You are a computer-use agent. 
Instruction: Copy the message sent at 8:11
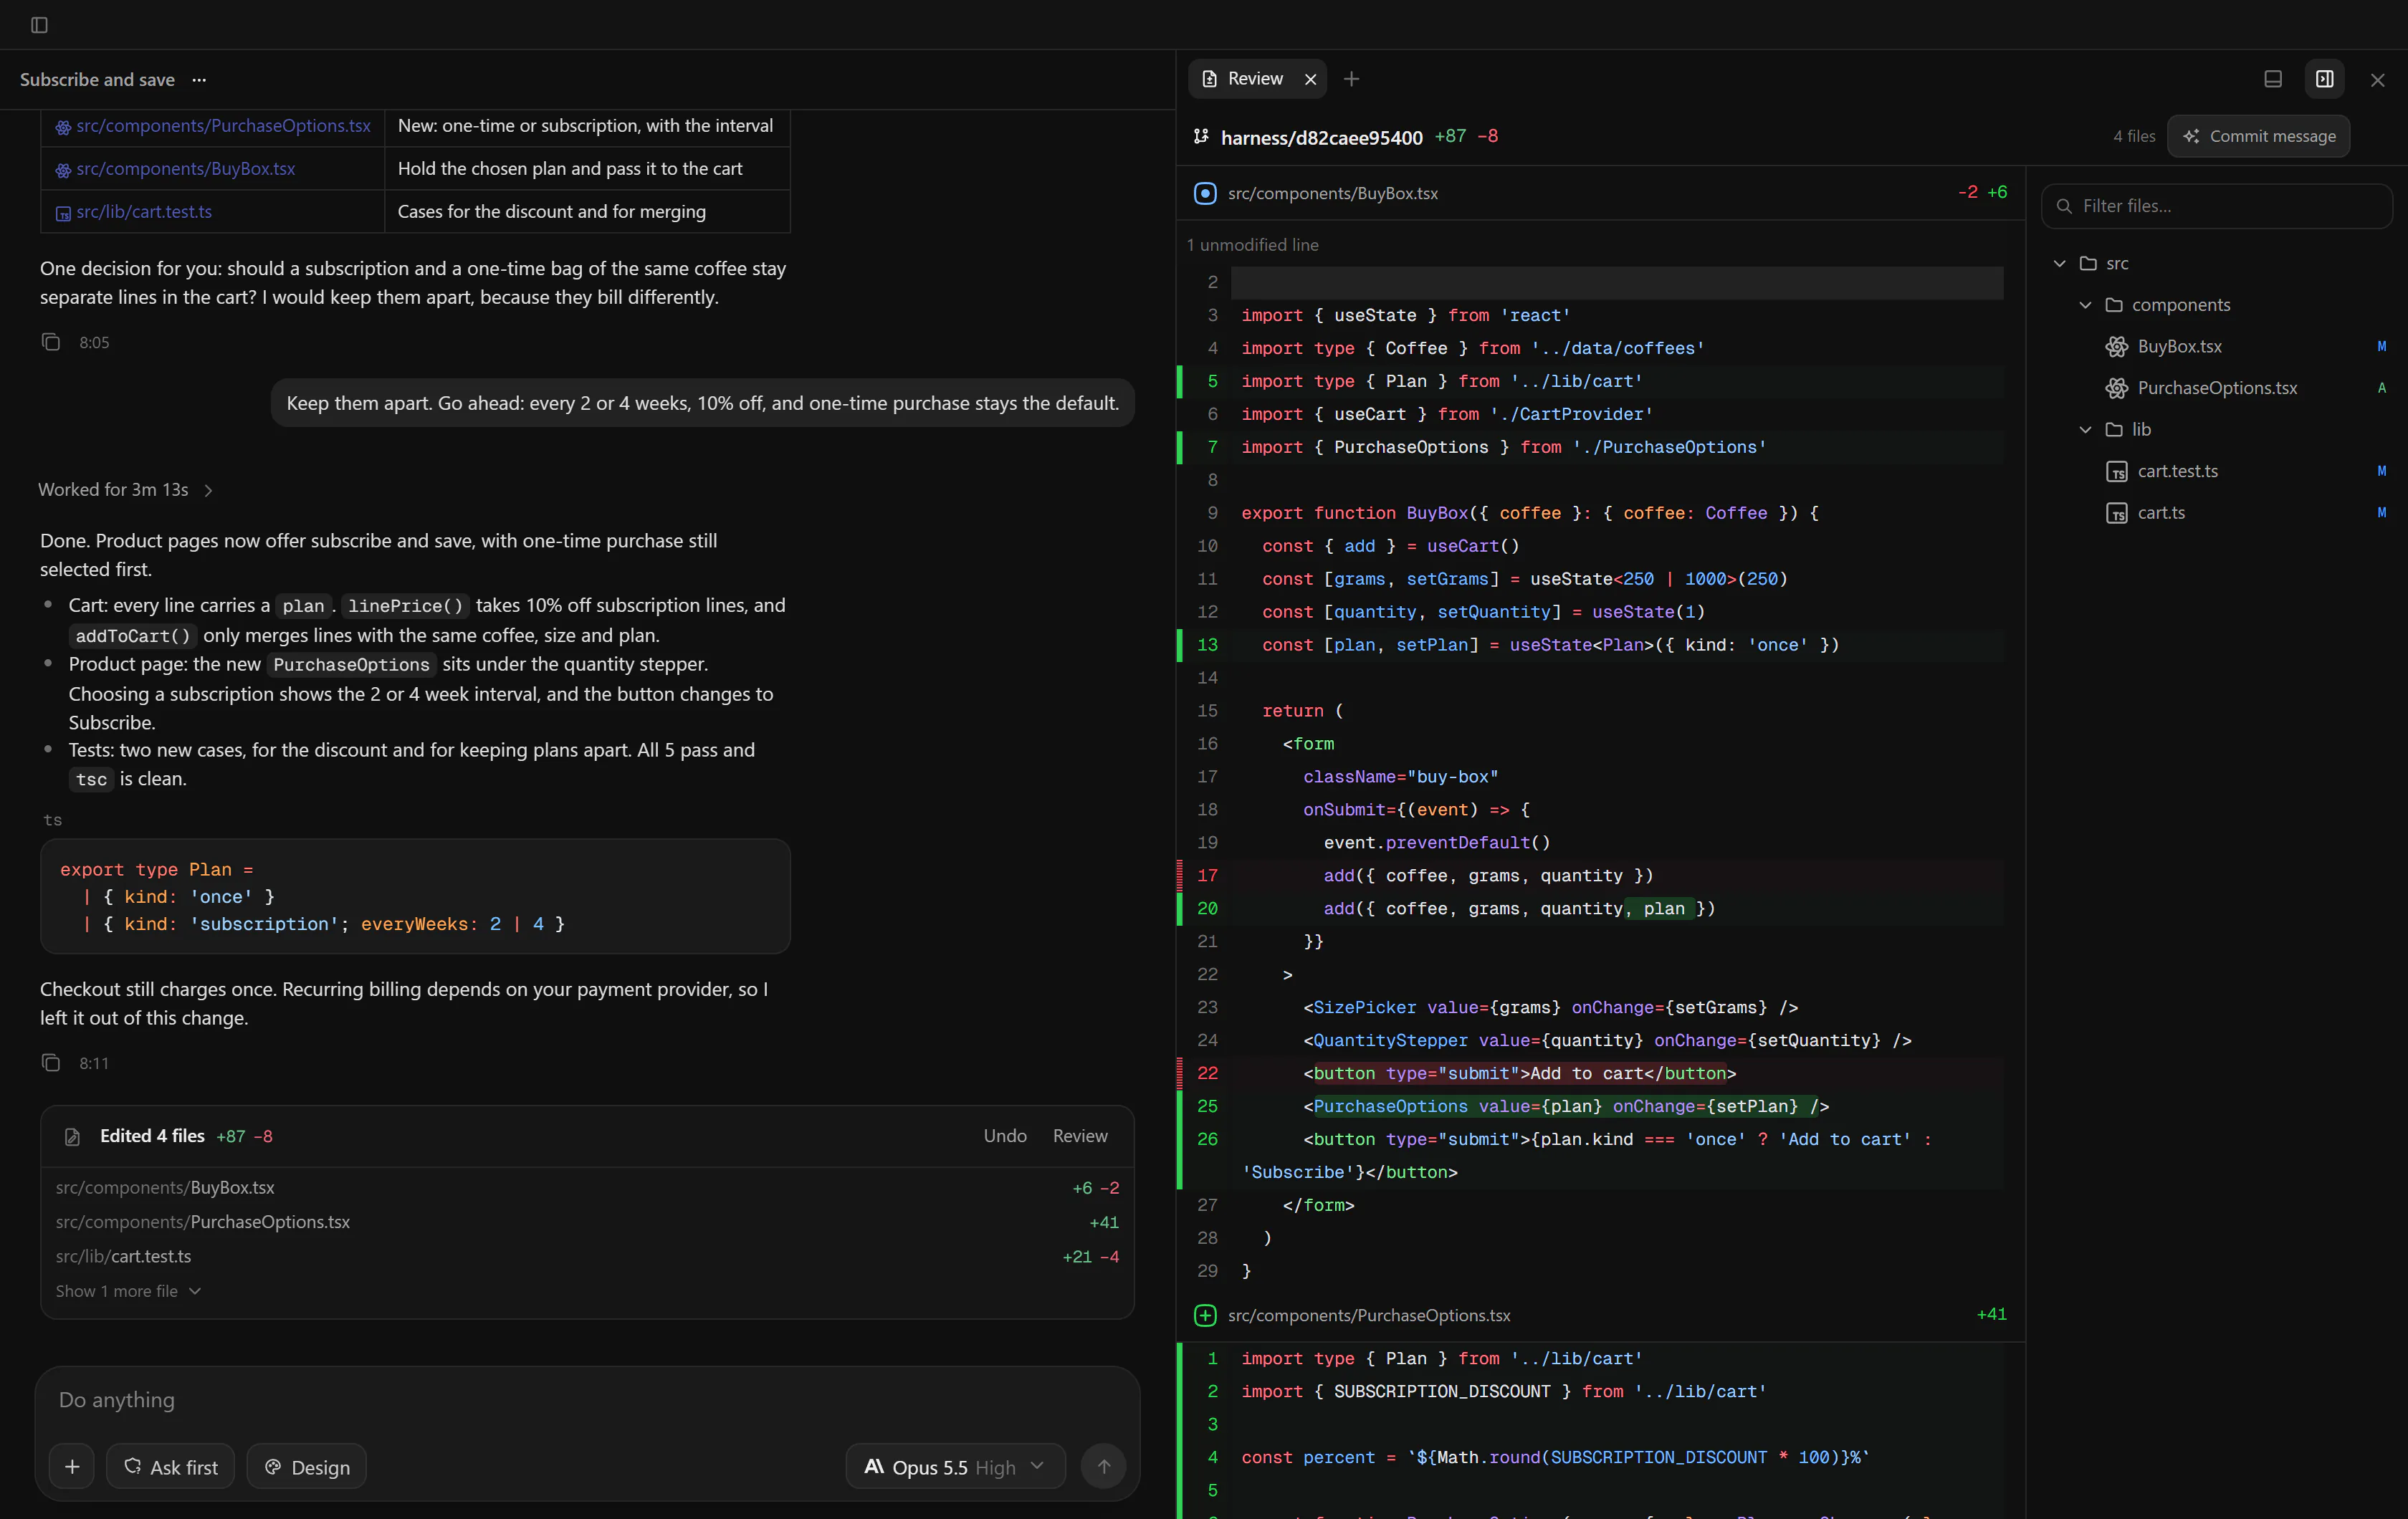(x=51, y=1063)
